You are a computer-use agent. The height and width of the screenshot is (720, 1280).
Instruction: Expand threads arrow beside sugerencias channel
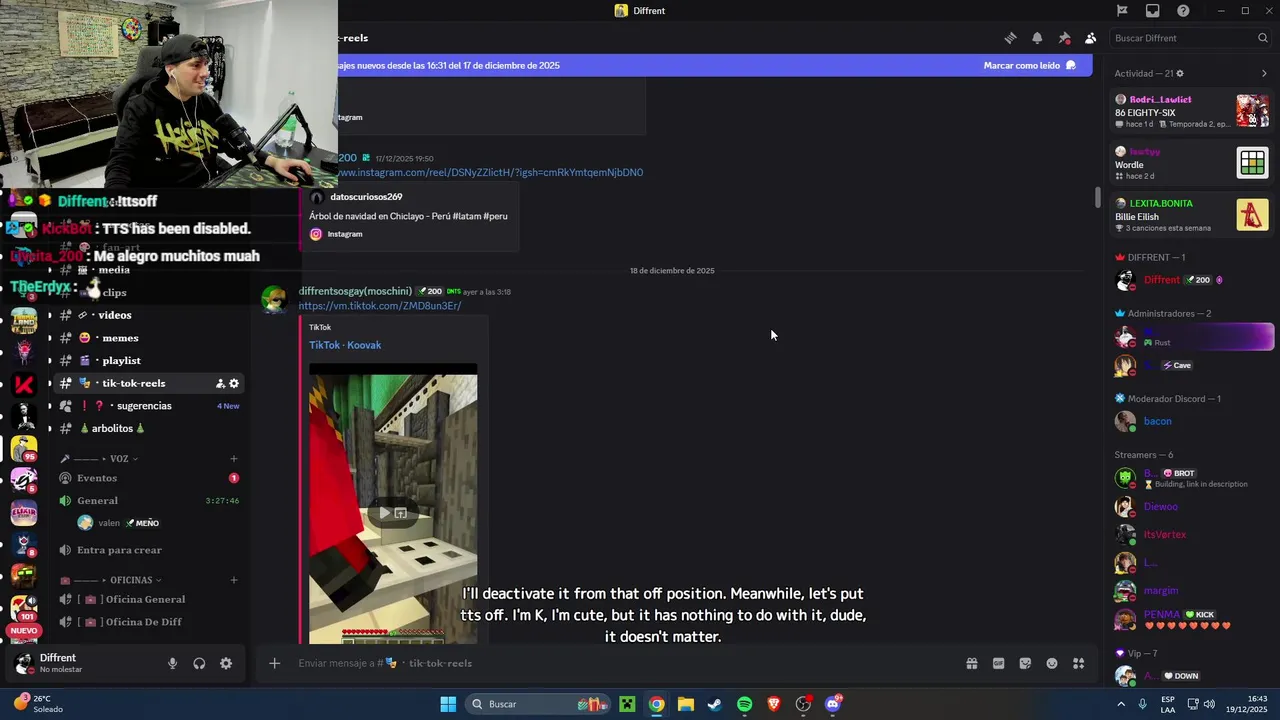coord(49,406)
